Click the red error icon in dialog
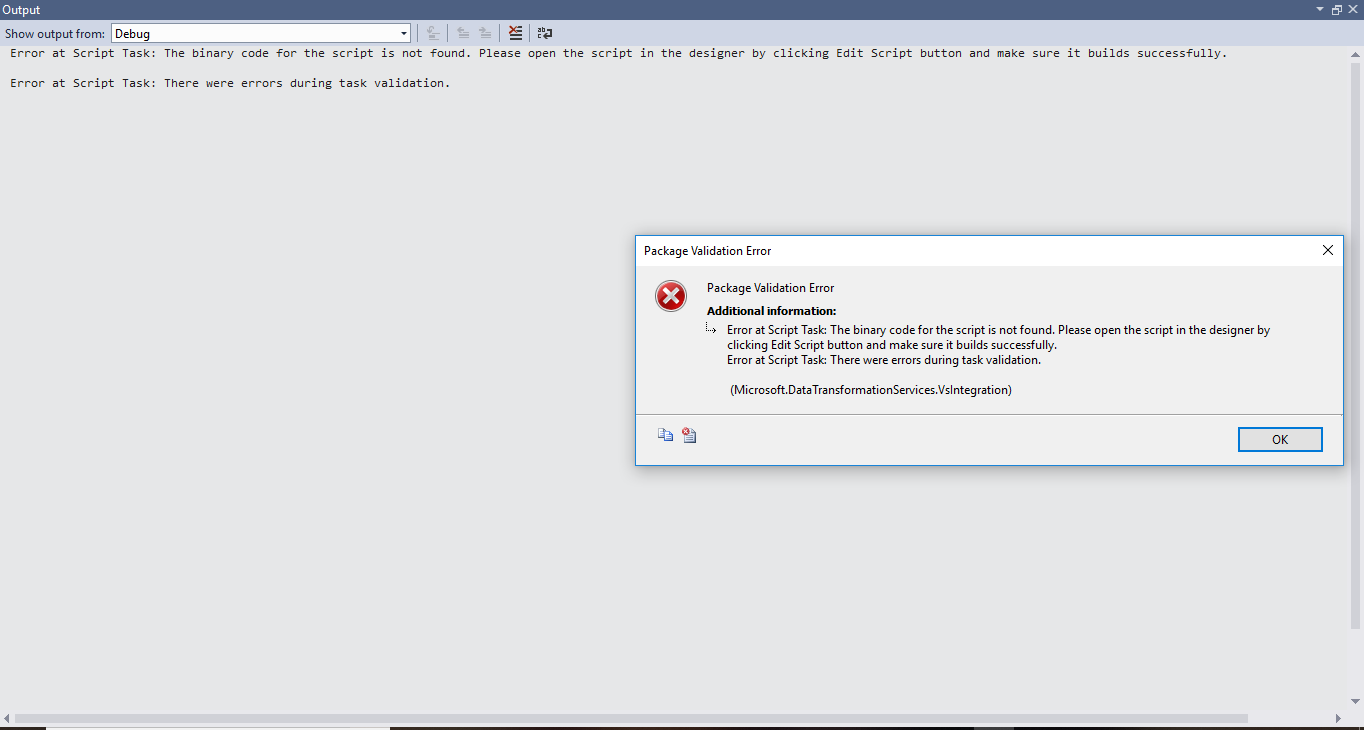Viewport: 1364px width, 730px height. click(671, 296)
